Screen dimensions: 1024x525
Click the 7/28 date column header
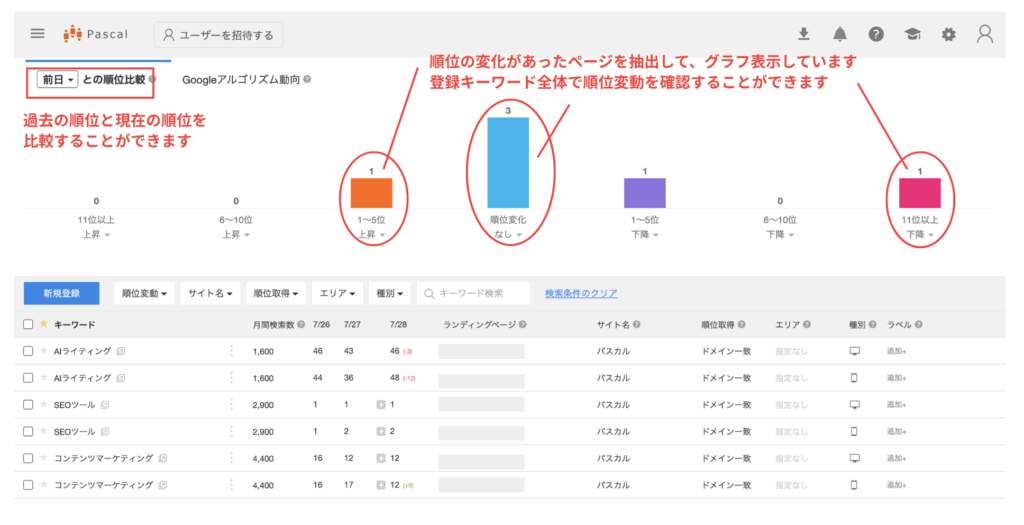point(398,325)
